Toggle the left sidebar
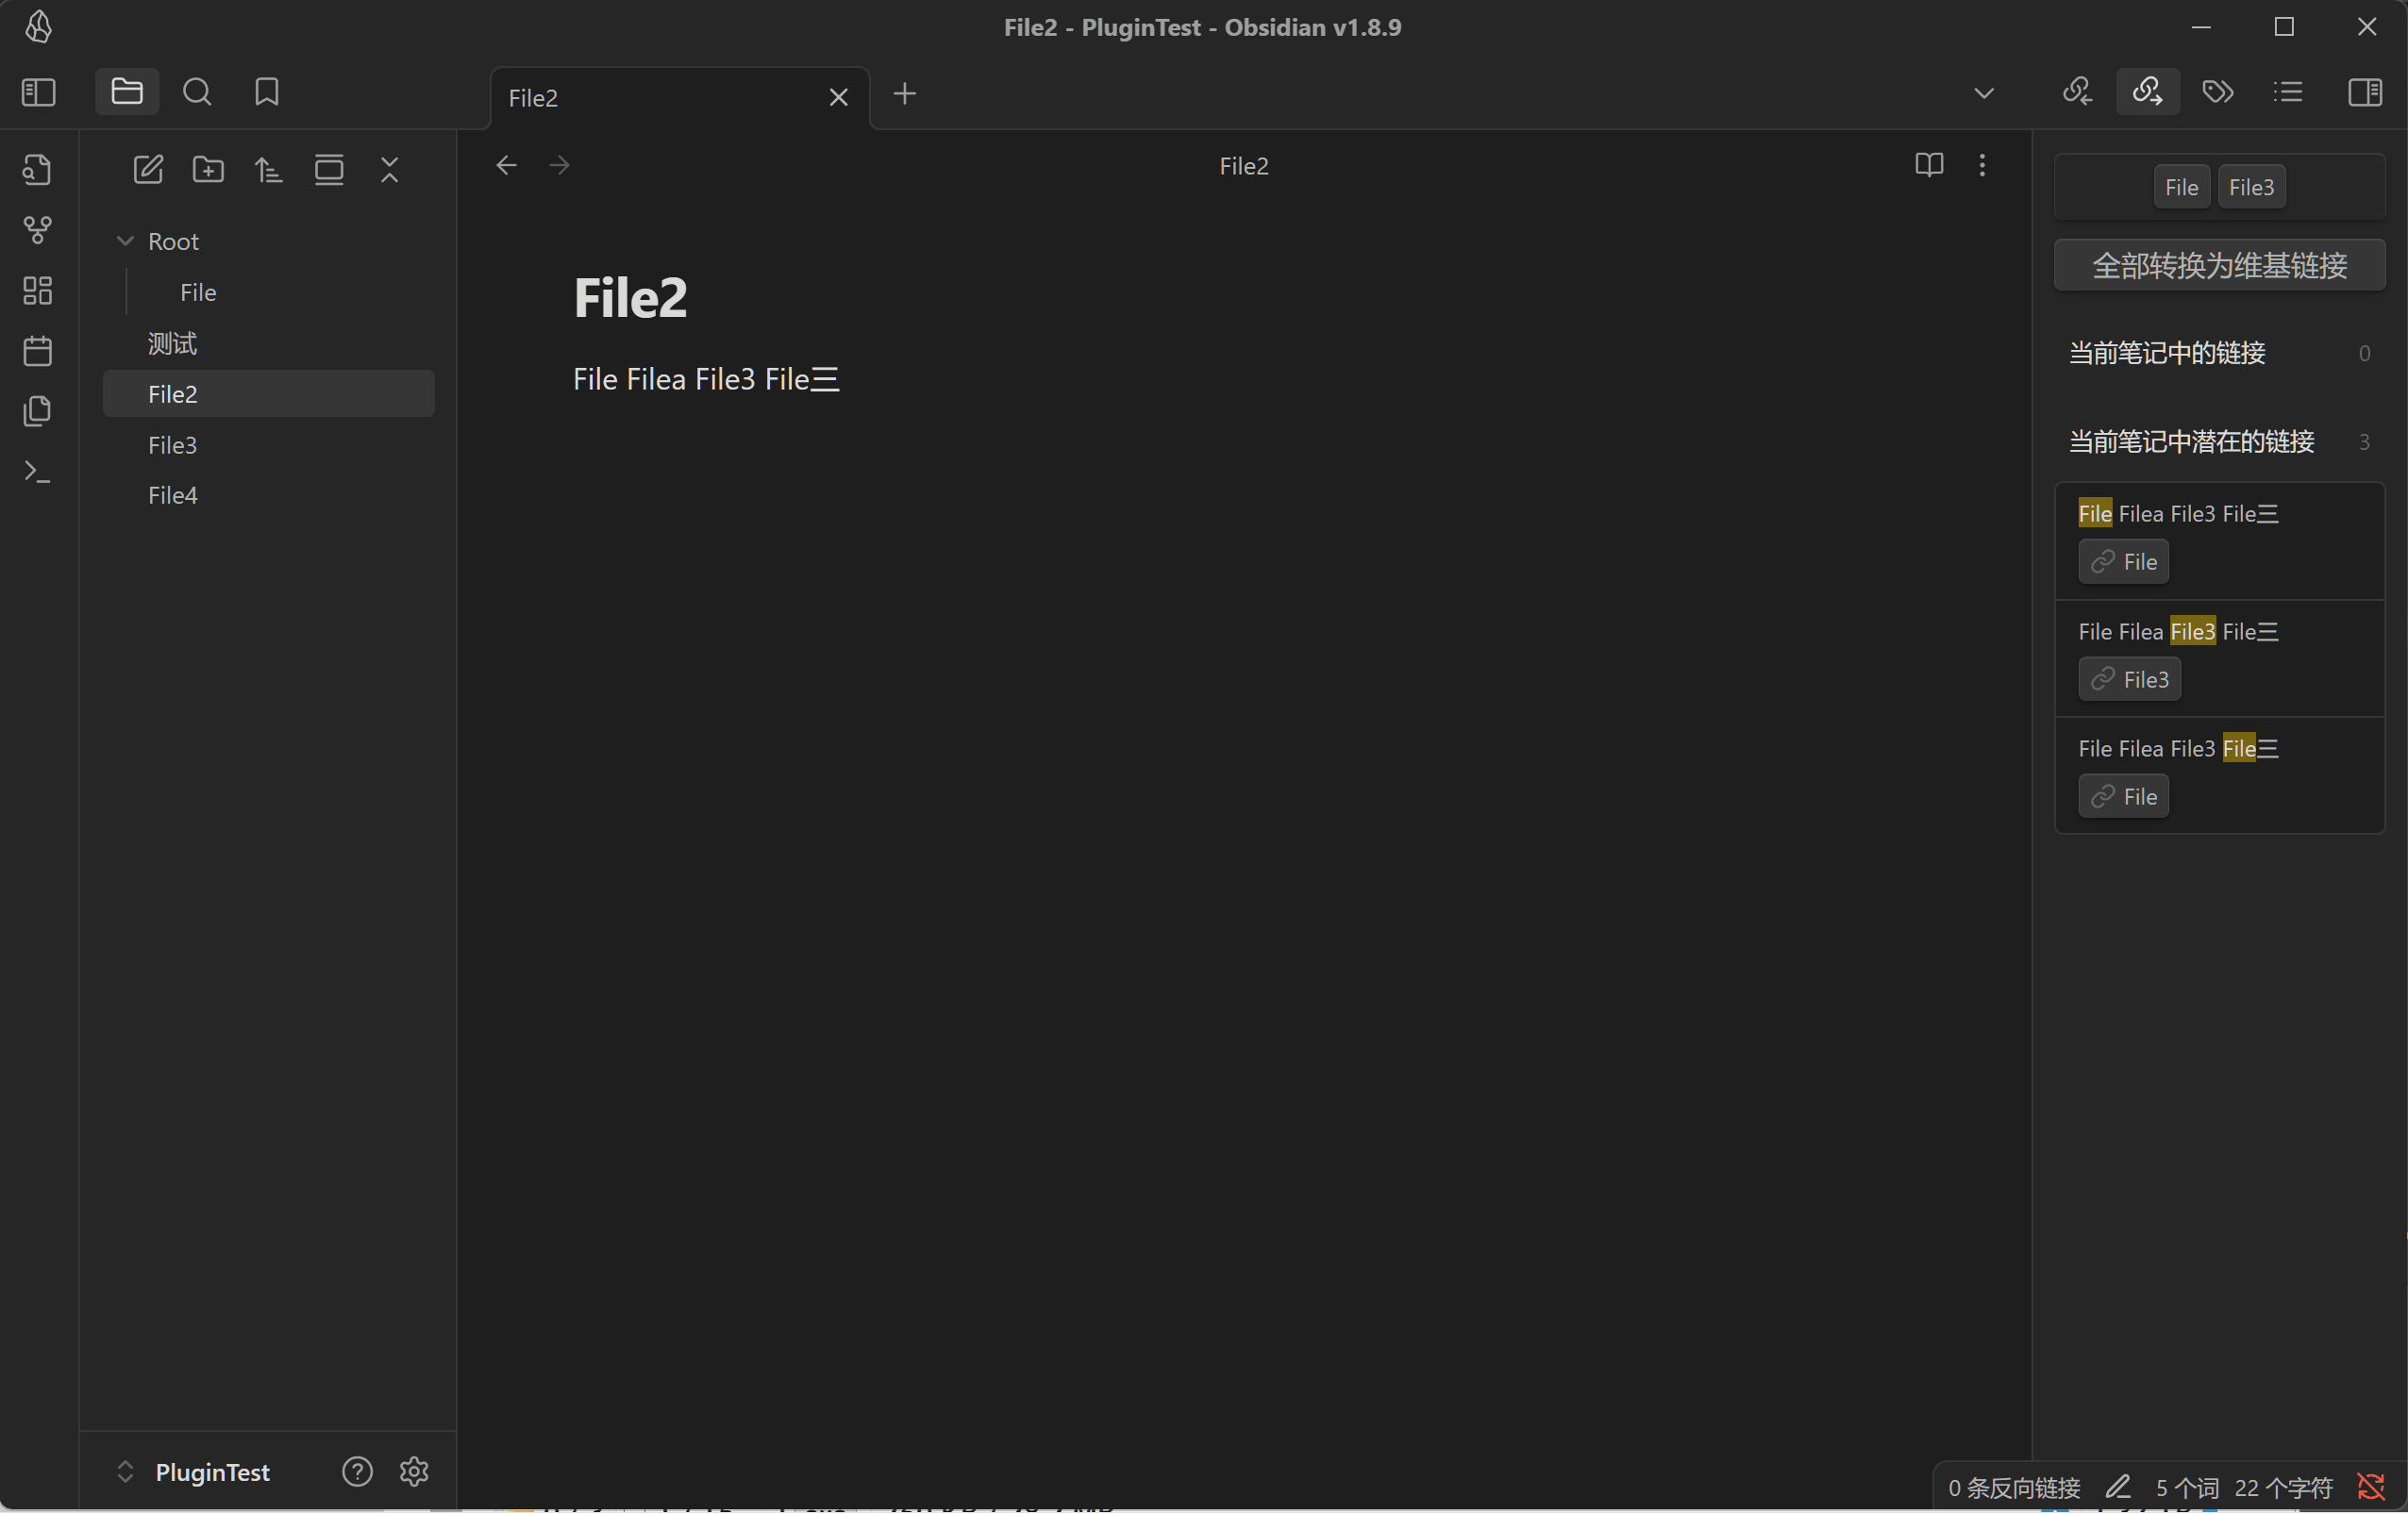 point(38,92)
